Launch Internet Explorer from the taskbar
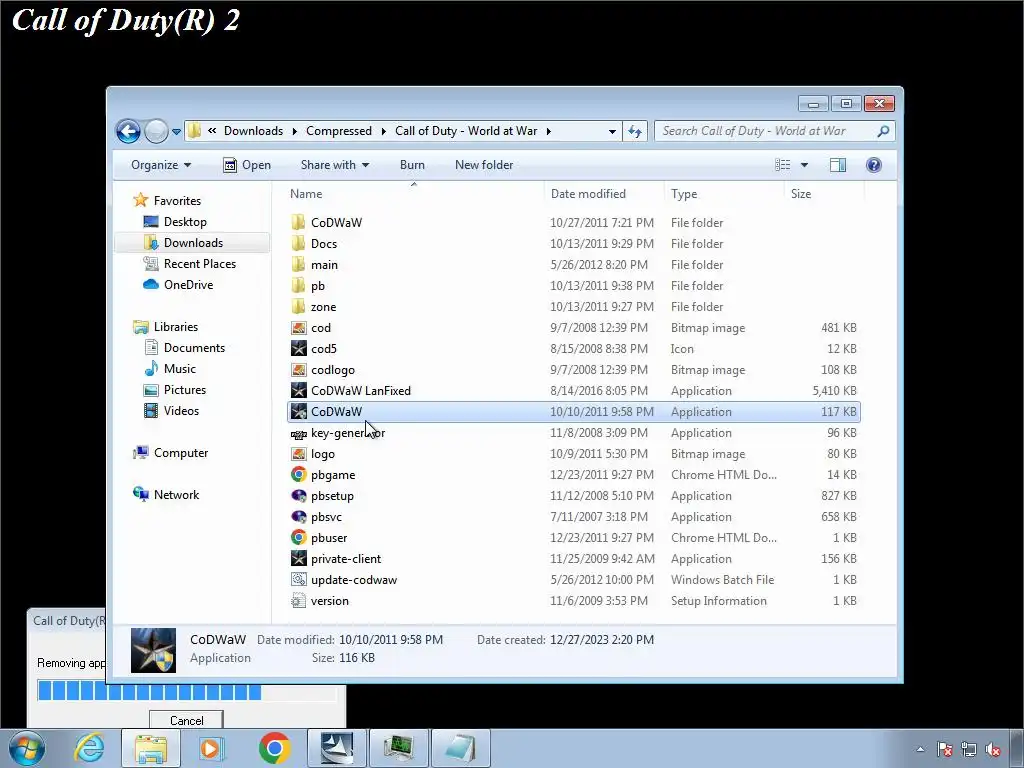This screenshot has height=768, width=1024. [x=89, y=748]
